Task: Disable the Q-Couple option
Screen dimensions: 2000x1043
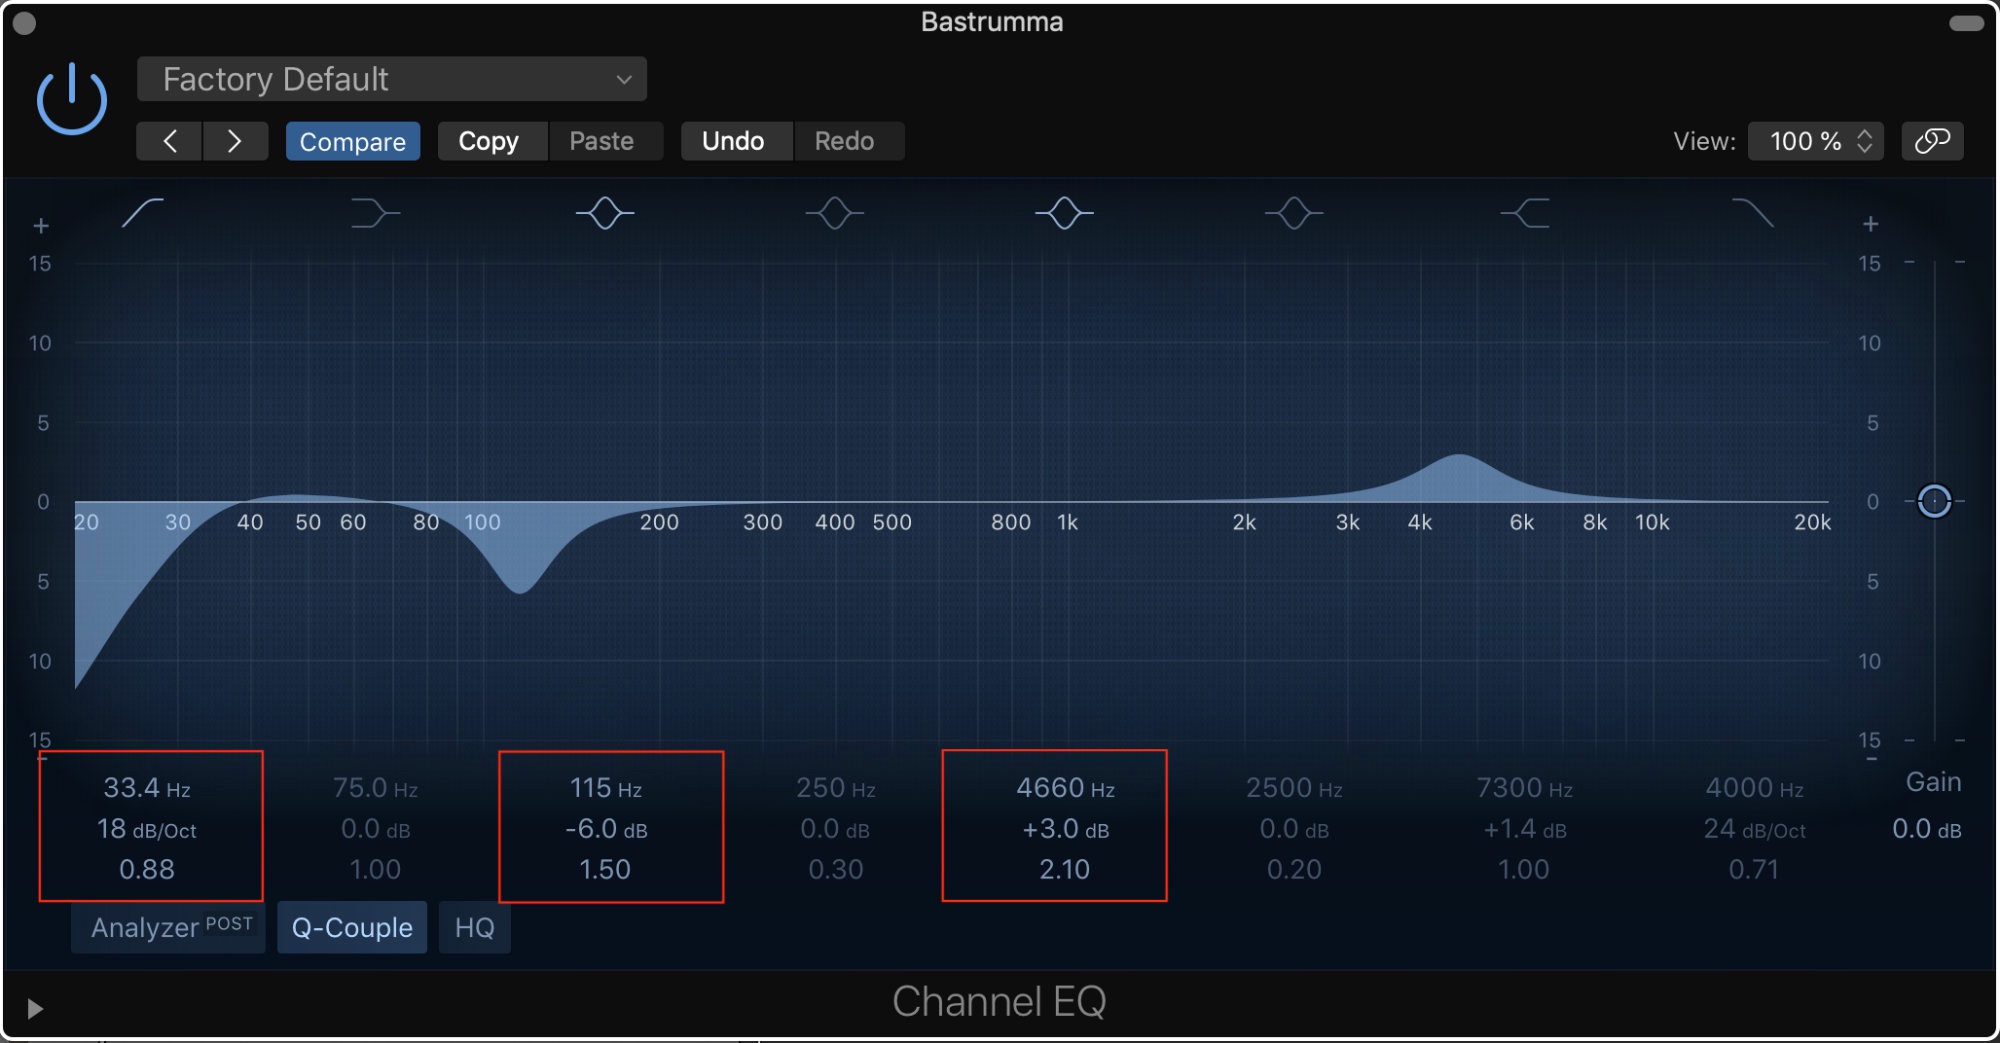Action: [352, 927]
